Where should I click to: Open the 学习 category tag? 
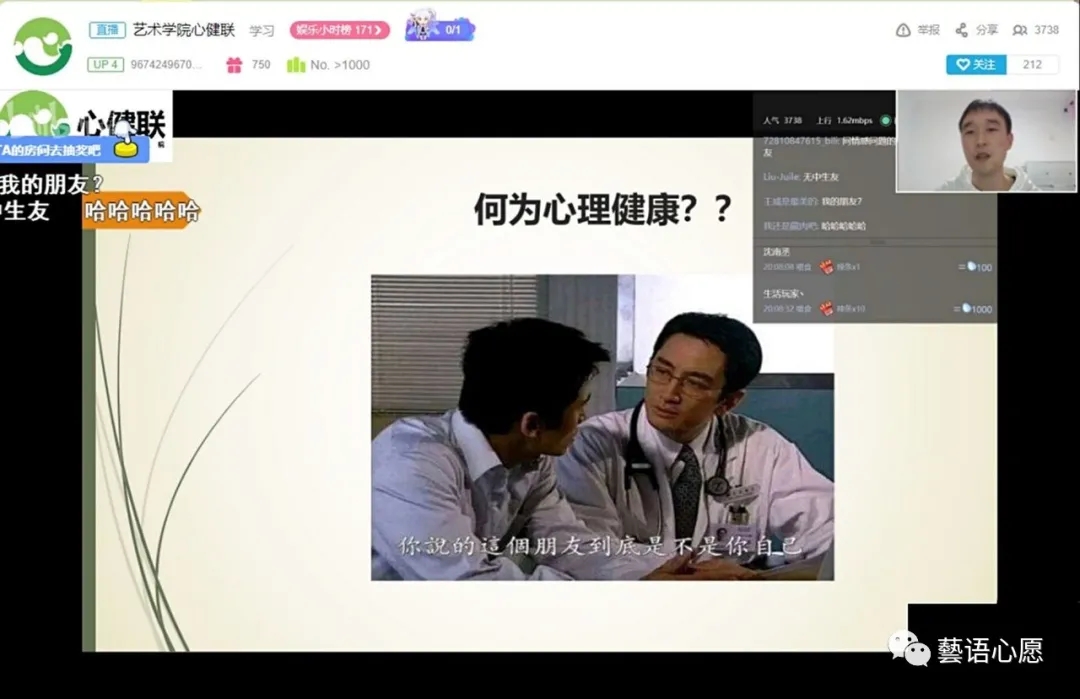262,31
